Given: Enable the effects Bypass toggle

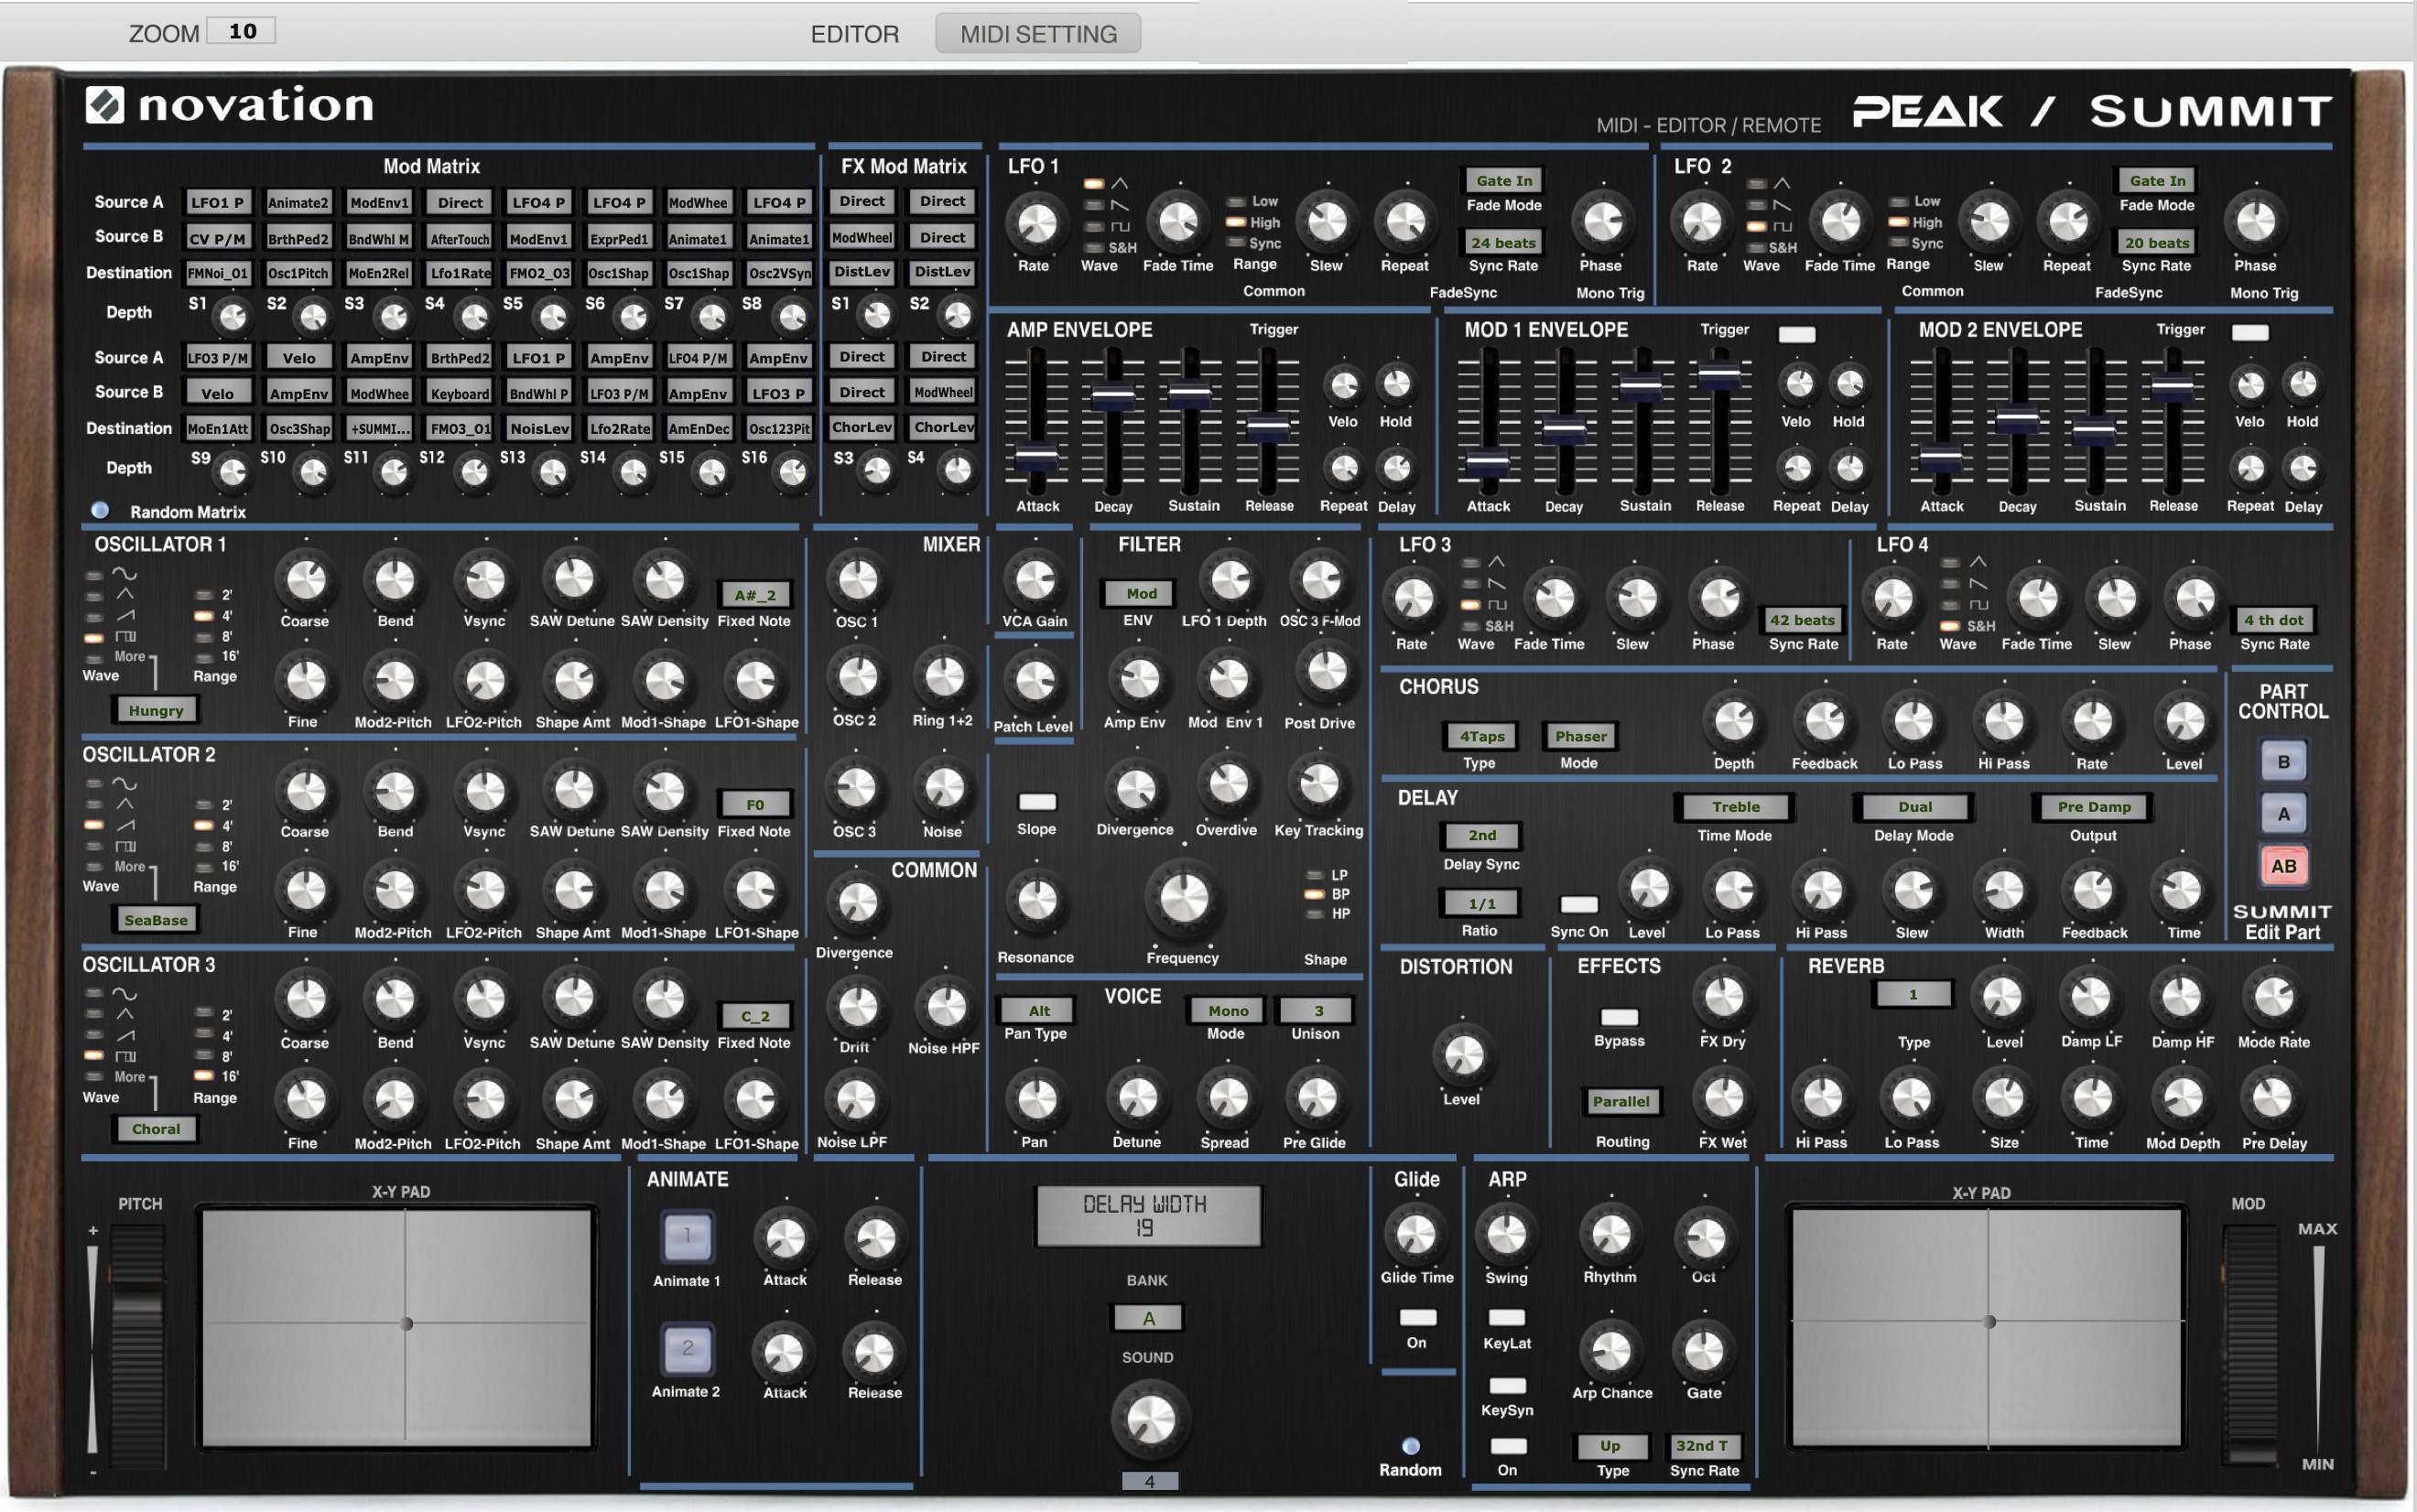Looking at the screenshot, I should coord(1620,1017).
